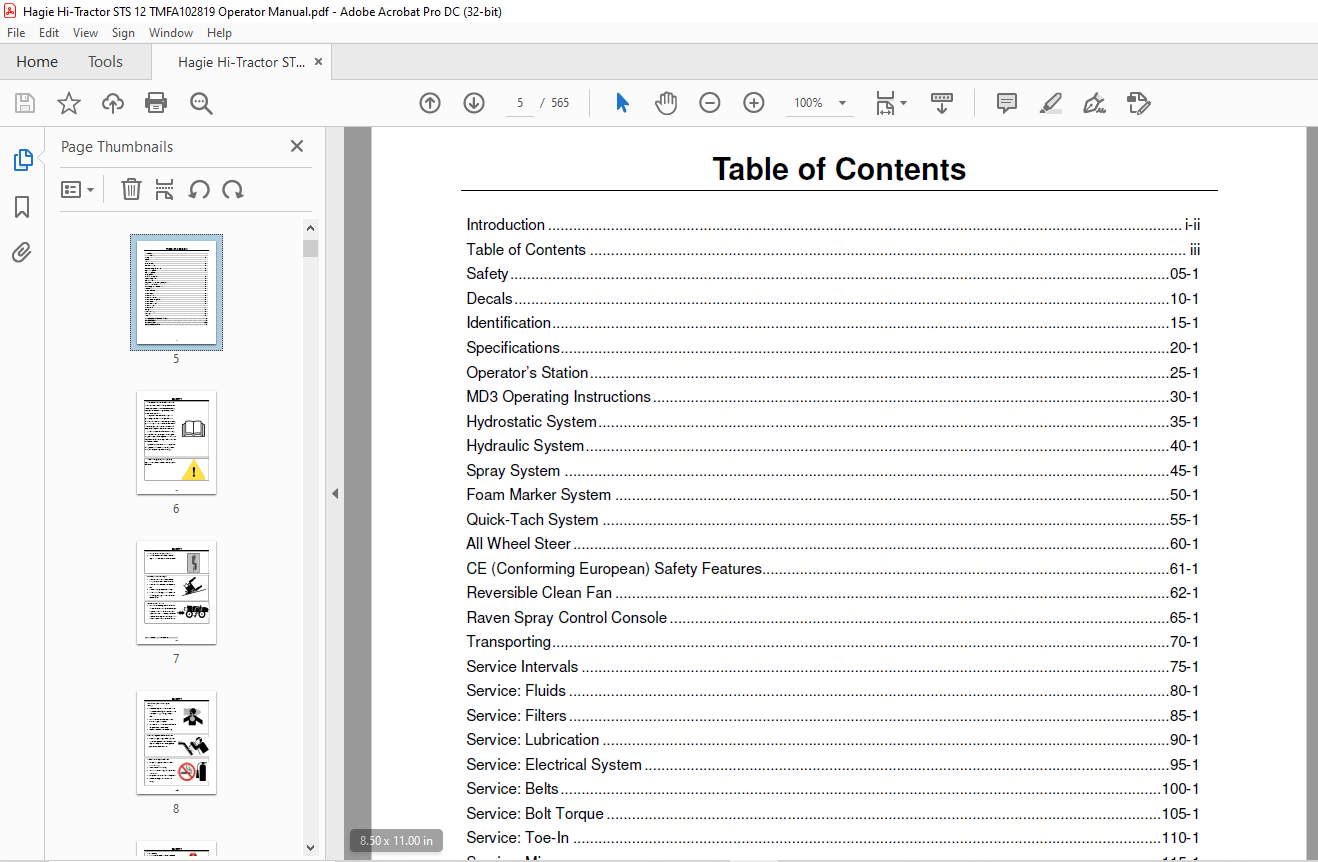Image resolution: width=1318 pixels, height=862 pixels.
Task: Print the document via printer icon
Action: click(156, 103)
